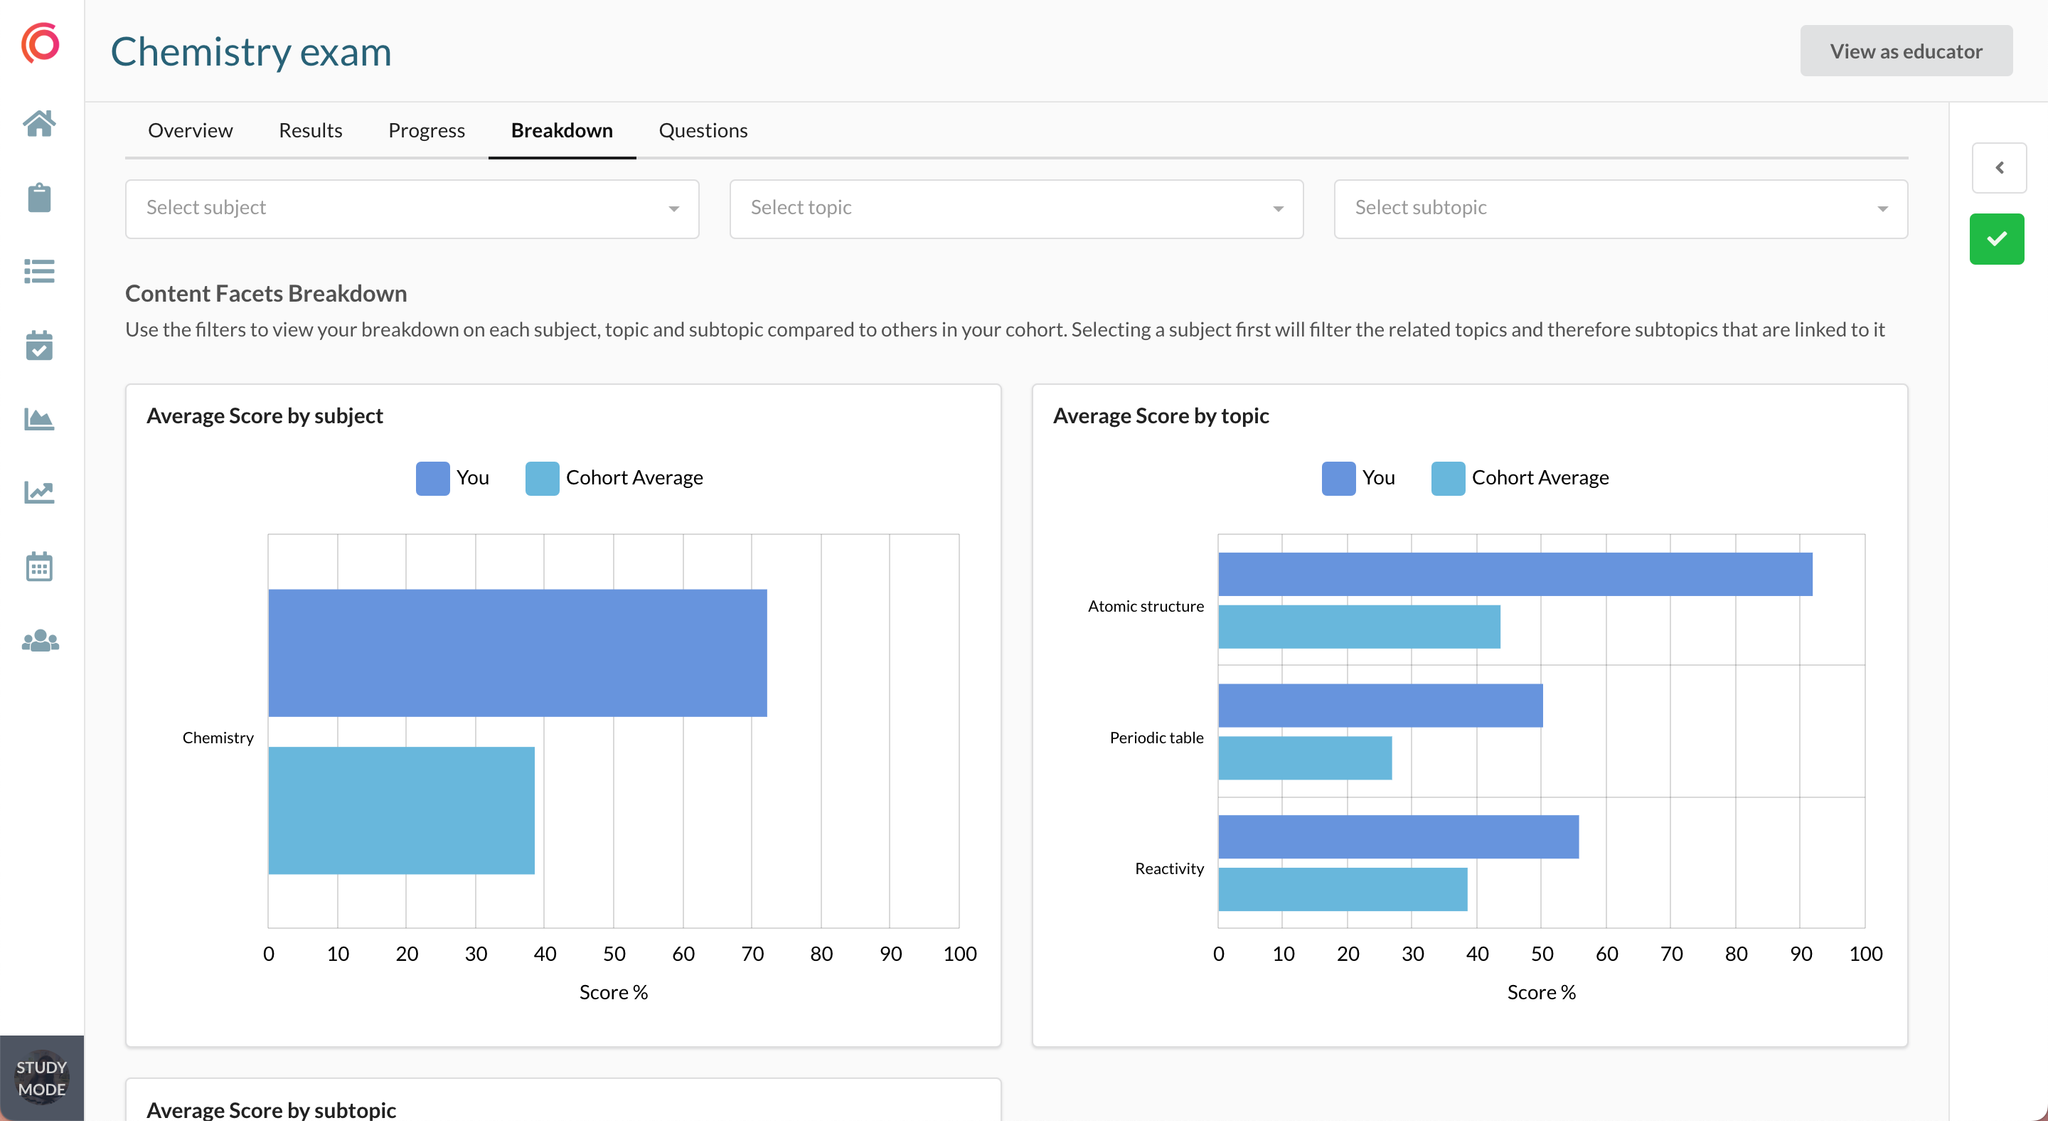Open the clipboard icon in sidebar
Screen dimensions: 2048x1121
pos(39,197)
